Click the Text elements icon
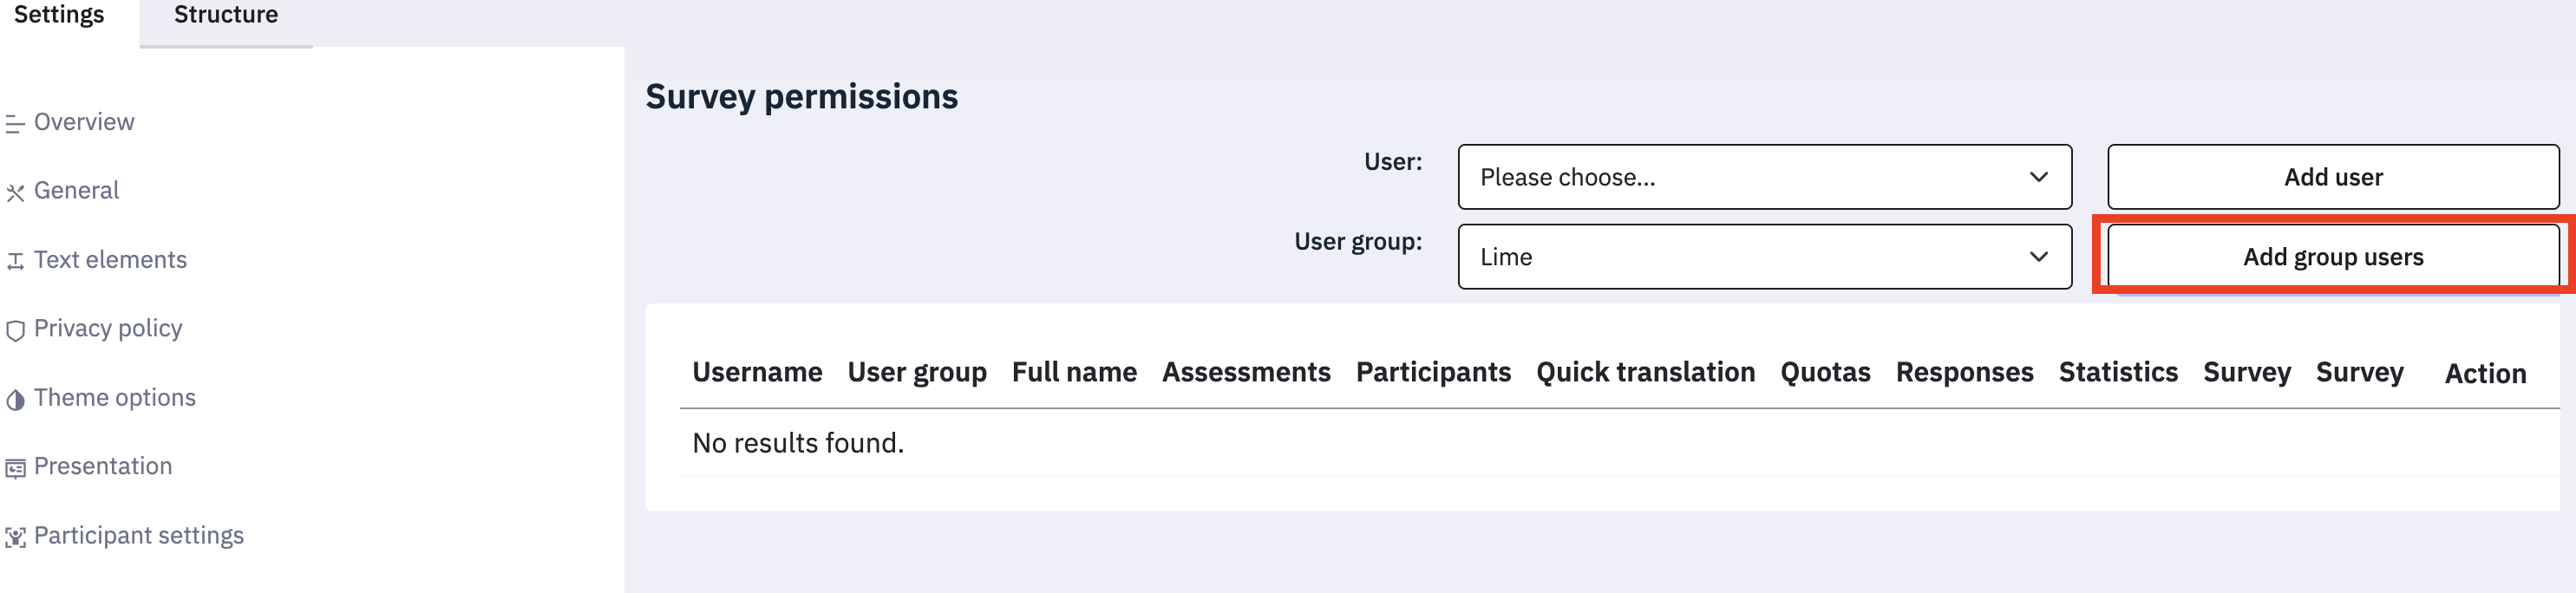Screen dimensions: 2576x593 tap(15, 262)
